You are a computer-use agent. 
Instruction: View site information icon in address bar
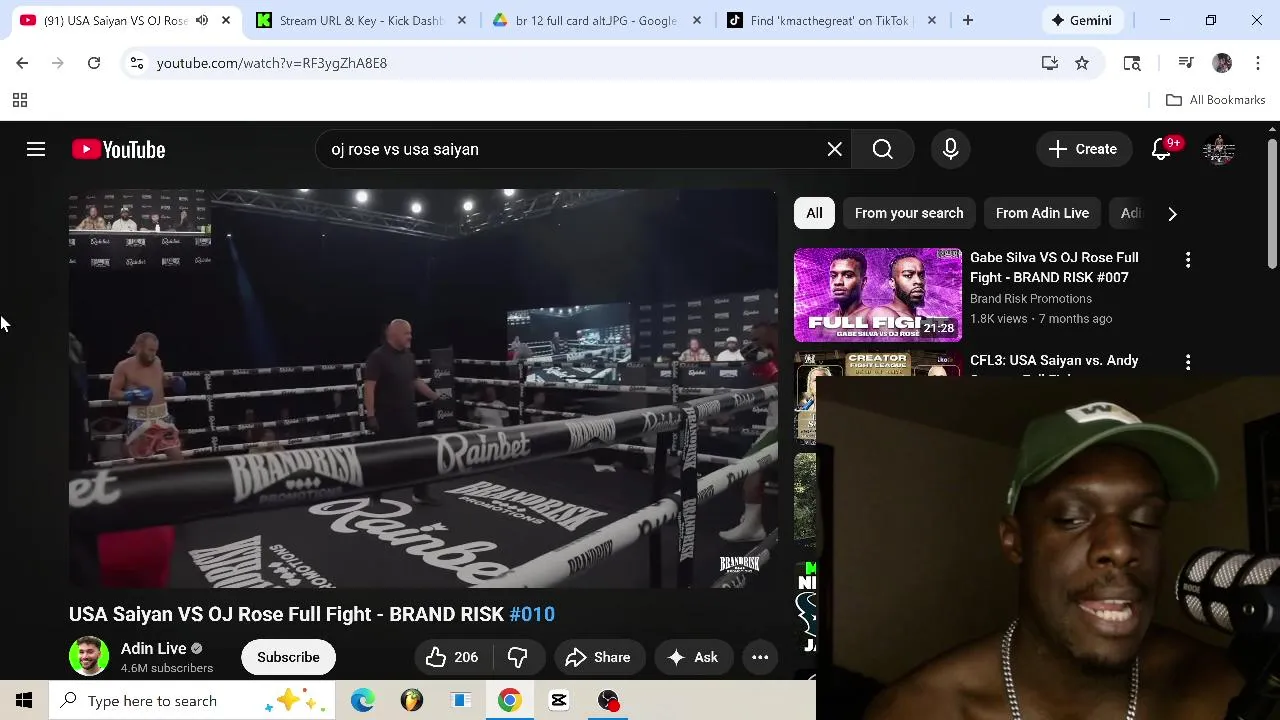137,63
